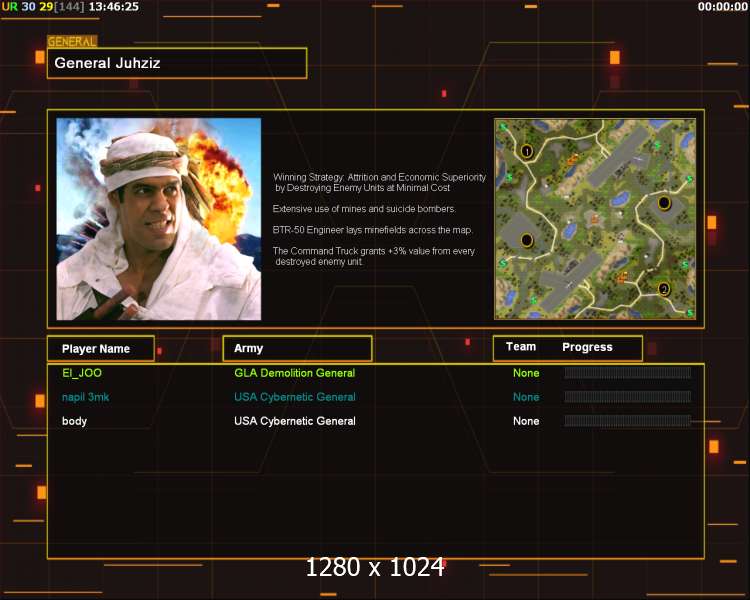750x600 pixels.
Task: Click body's loading progress bar
Action: coord(628,421)
